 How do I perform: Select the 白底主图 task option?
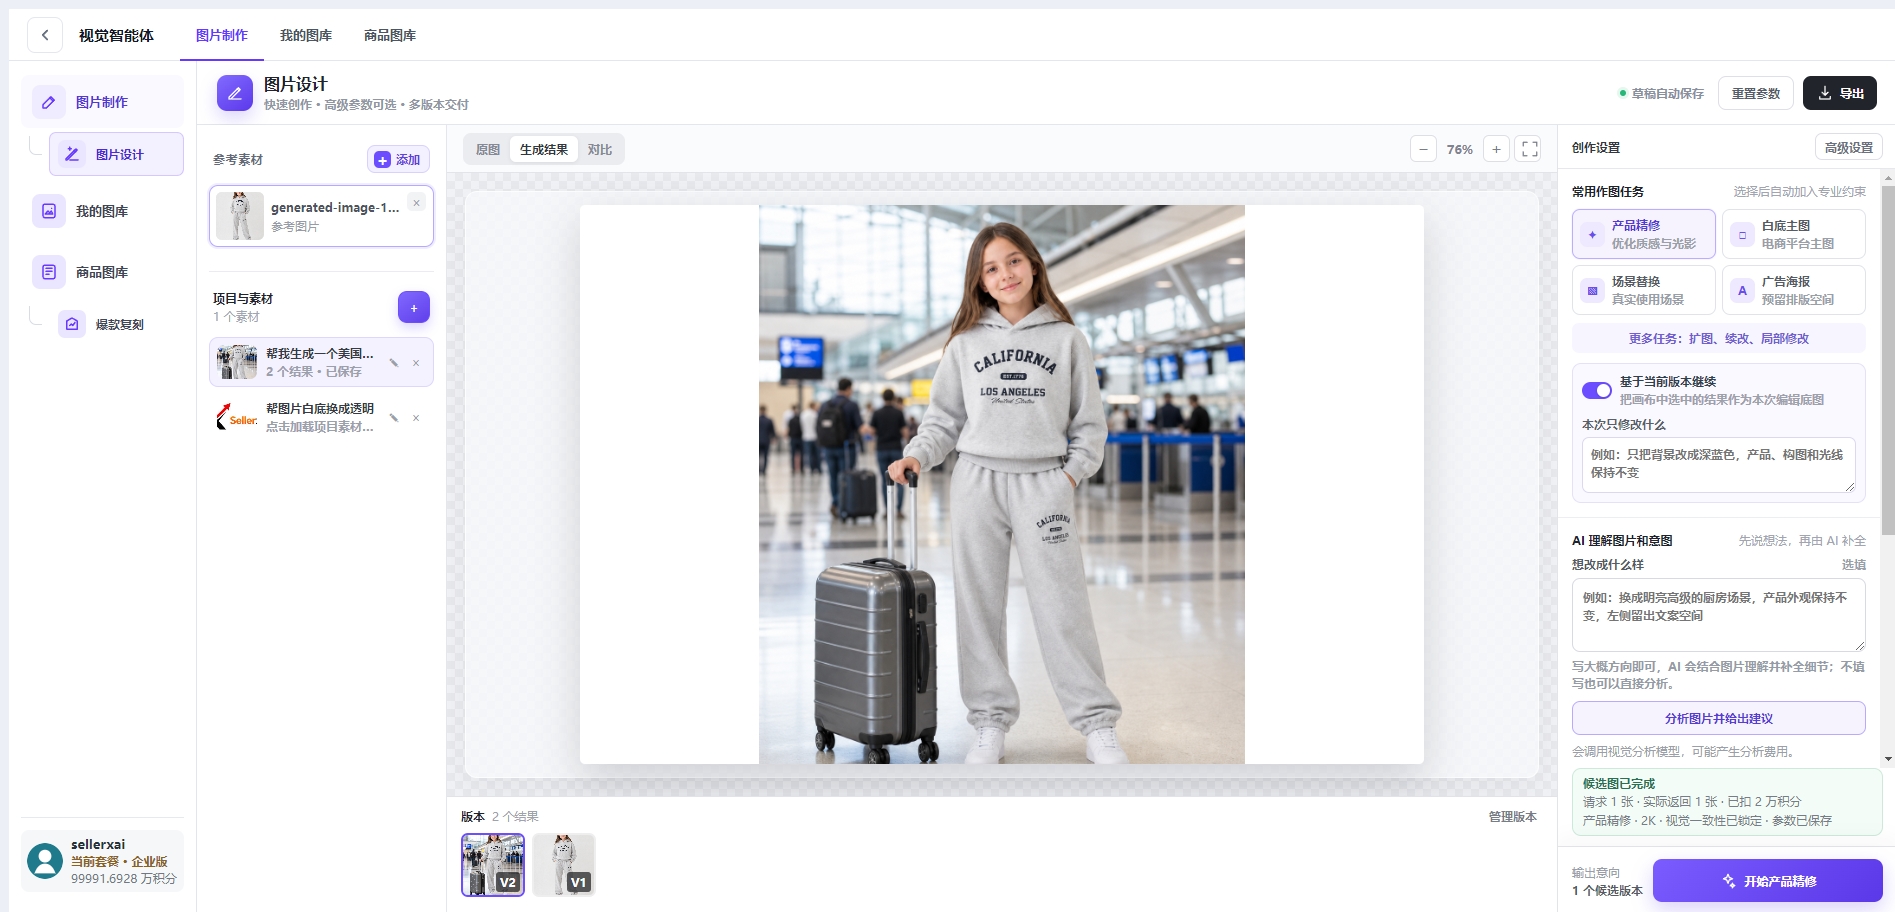tap(1794, 234)
